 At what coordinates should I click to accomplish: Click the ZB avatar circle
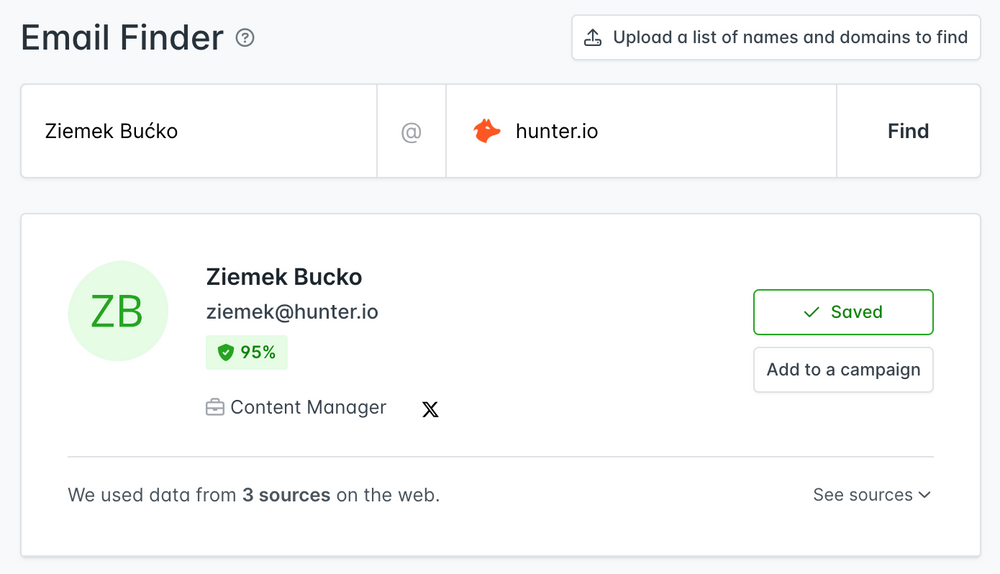117,312
